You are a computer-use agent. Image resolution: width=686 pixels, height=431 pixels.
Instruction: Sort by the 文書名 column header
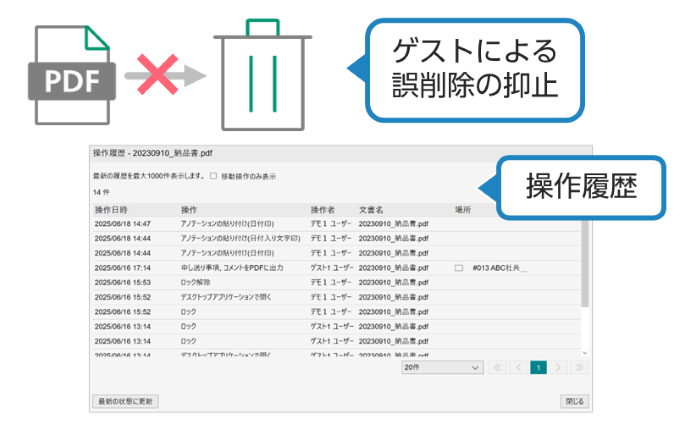(x=371, y=210)
